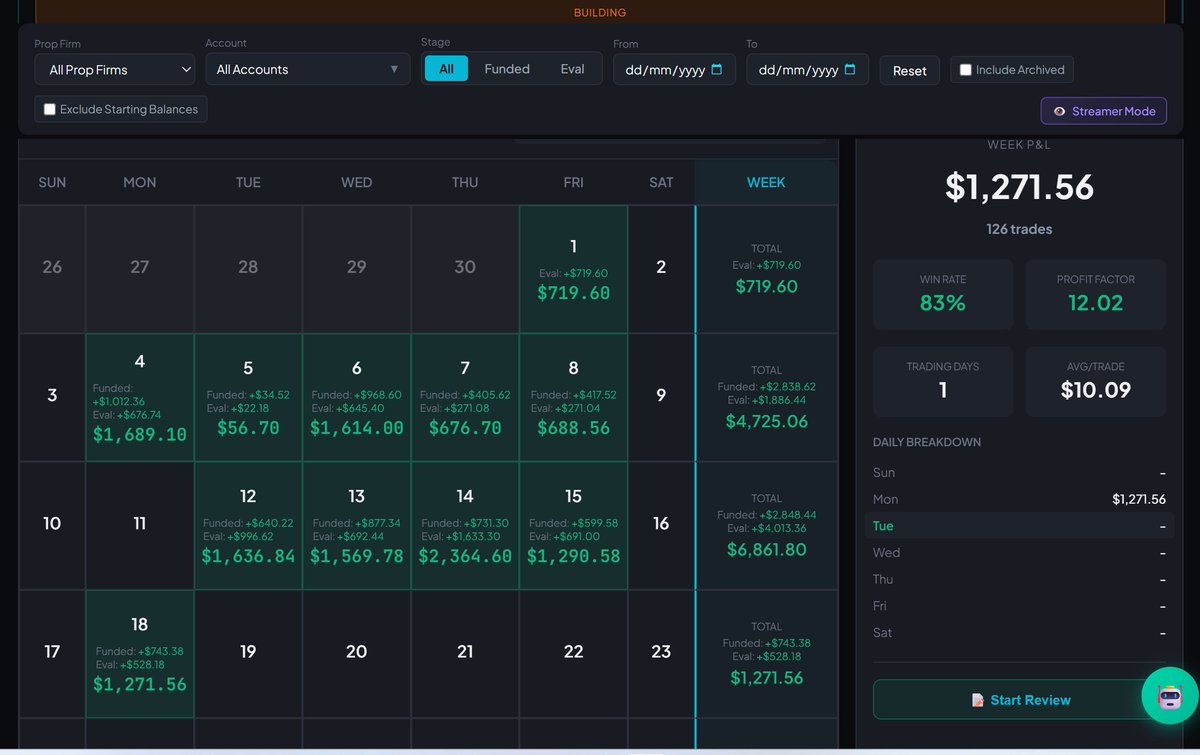Click the calendar icon in To date field

tap(850, 70)
